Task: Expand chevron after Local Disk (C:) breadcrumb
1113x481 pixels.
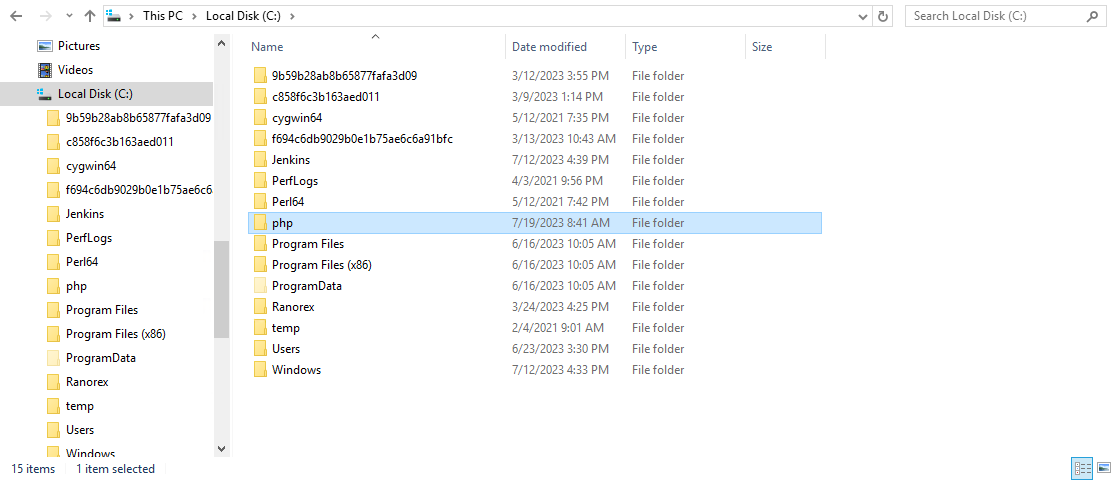Action: pyautogui.click(x=294, y=16)
